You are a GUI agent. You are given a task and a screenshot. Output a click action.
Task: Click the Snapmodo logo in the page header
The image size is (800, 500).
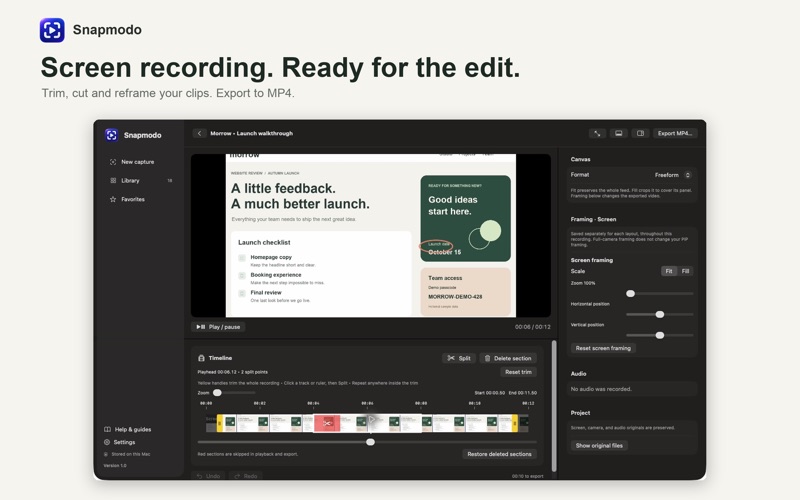(52, 30)
